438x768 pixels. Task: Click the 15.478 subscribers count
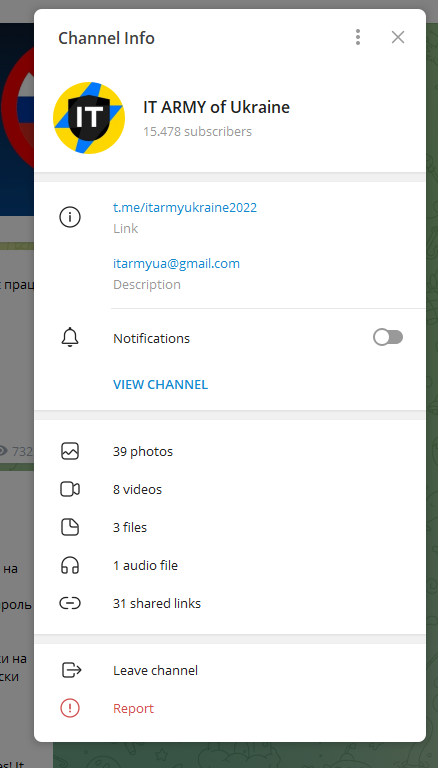(197, 132)
